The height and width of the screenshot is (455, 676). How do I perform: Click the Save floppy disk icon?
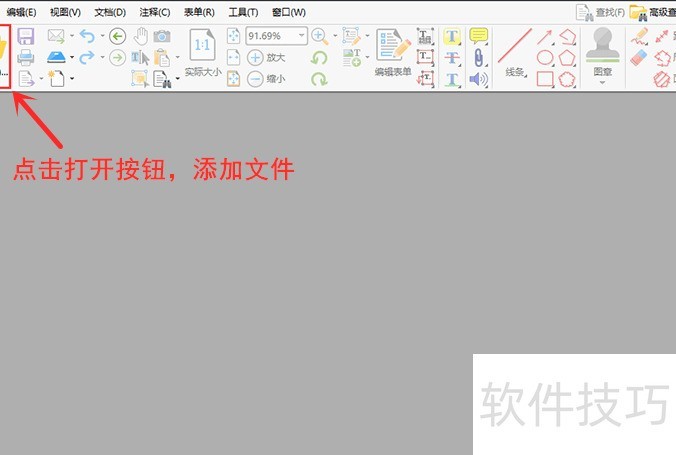click(x=26, y=37)
